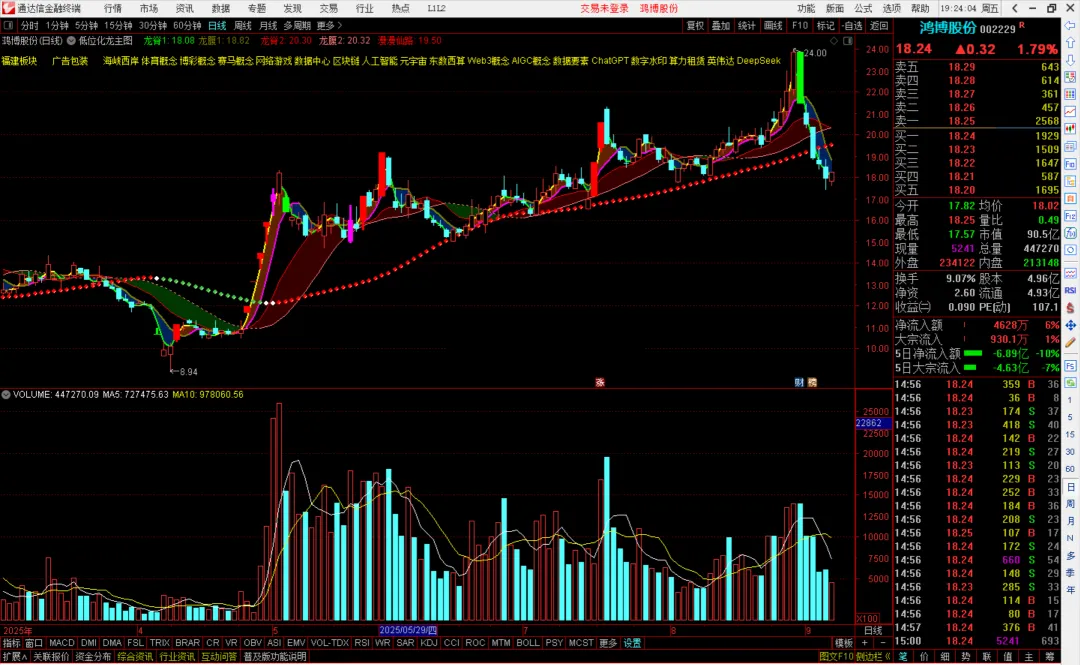Click the diamond icon at chart corner
Screen dimensions: 1080x665
[x=834, y=41]
